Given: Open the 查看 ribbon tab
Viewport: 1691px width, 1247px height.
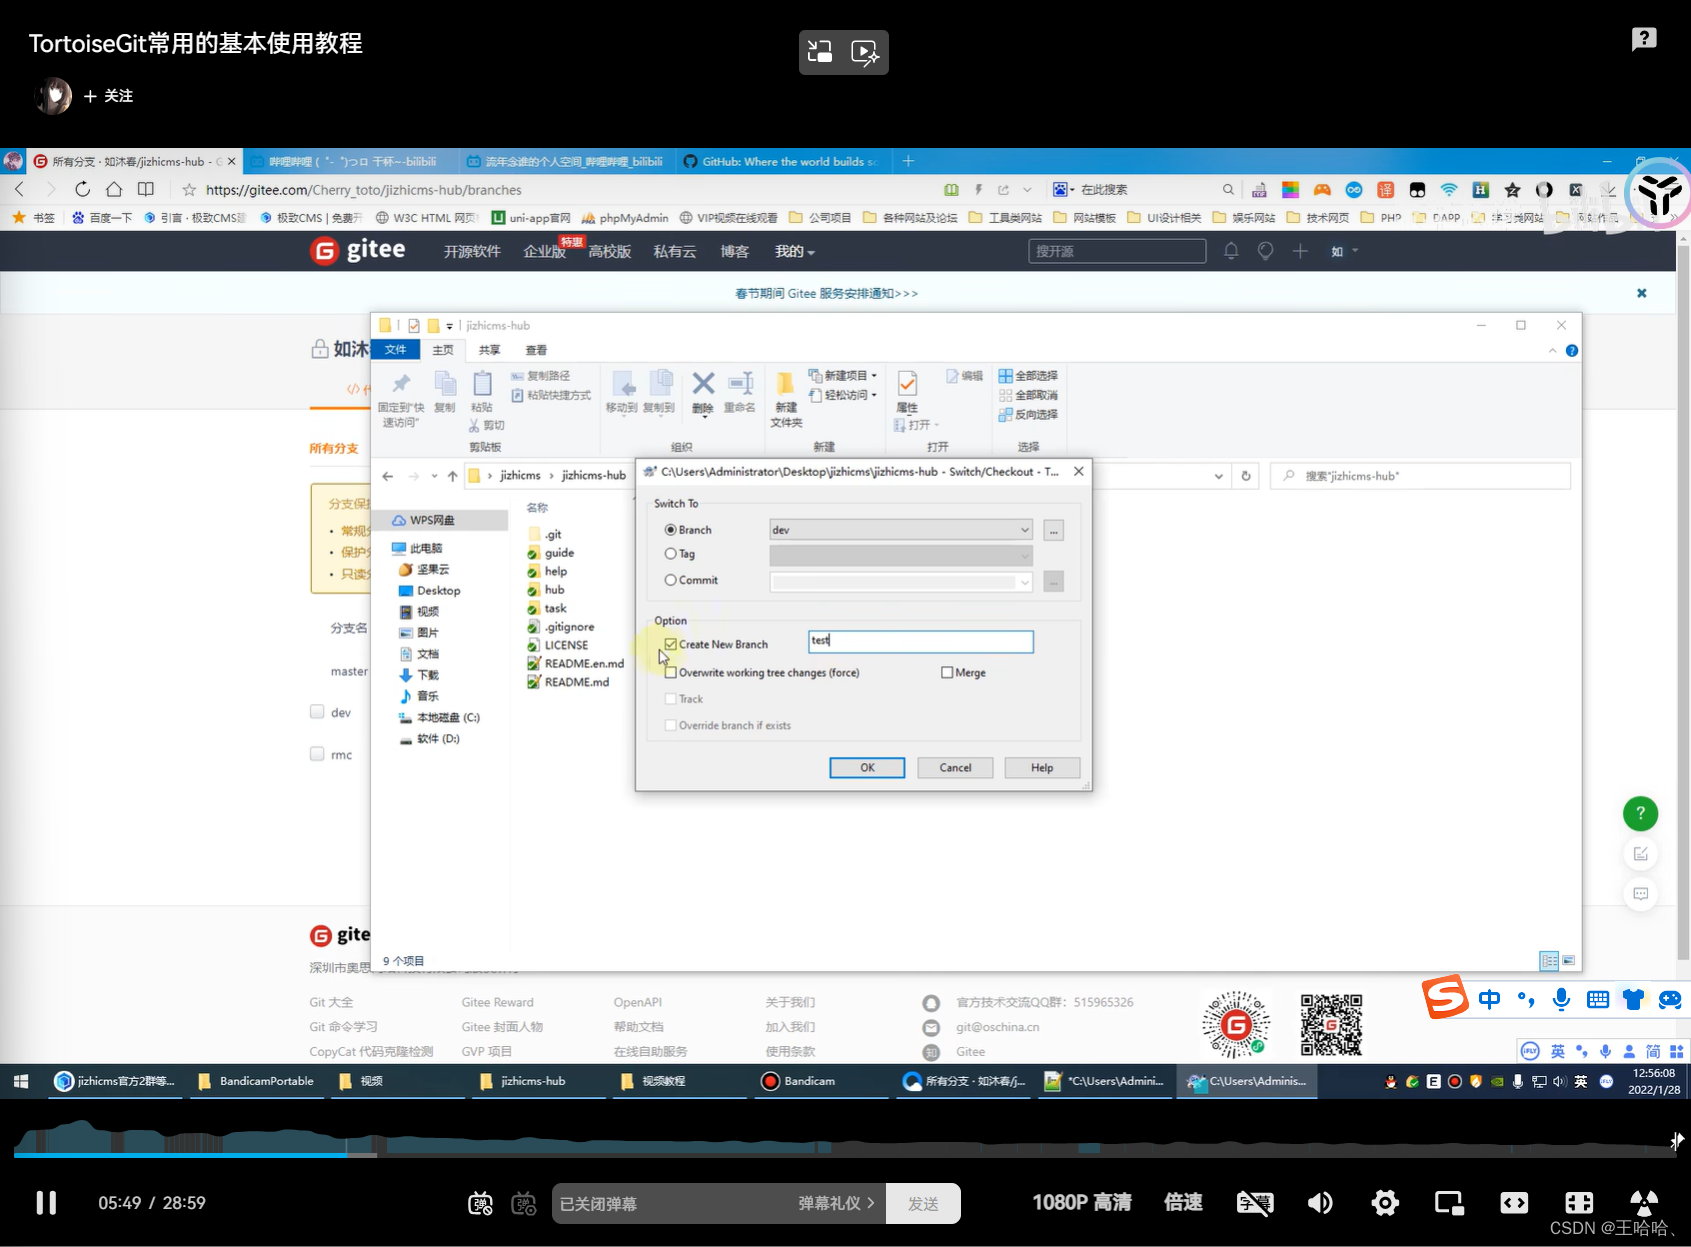Looking at the screenshot, I should coord(536,350).
